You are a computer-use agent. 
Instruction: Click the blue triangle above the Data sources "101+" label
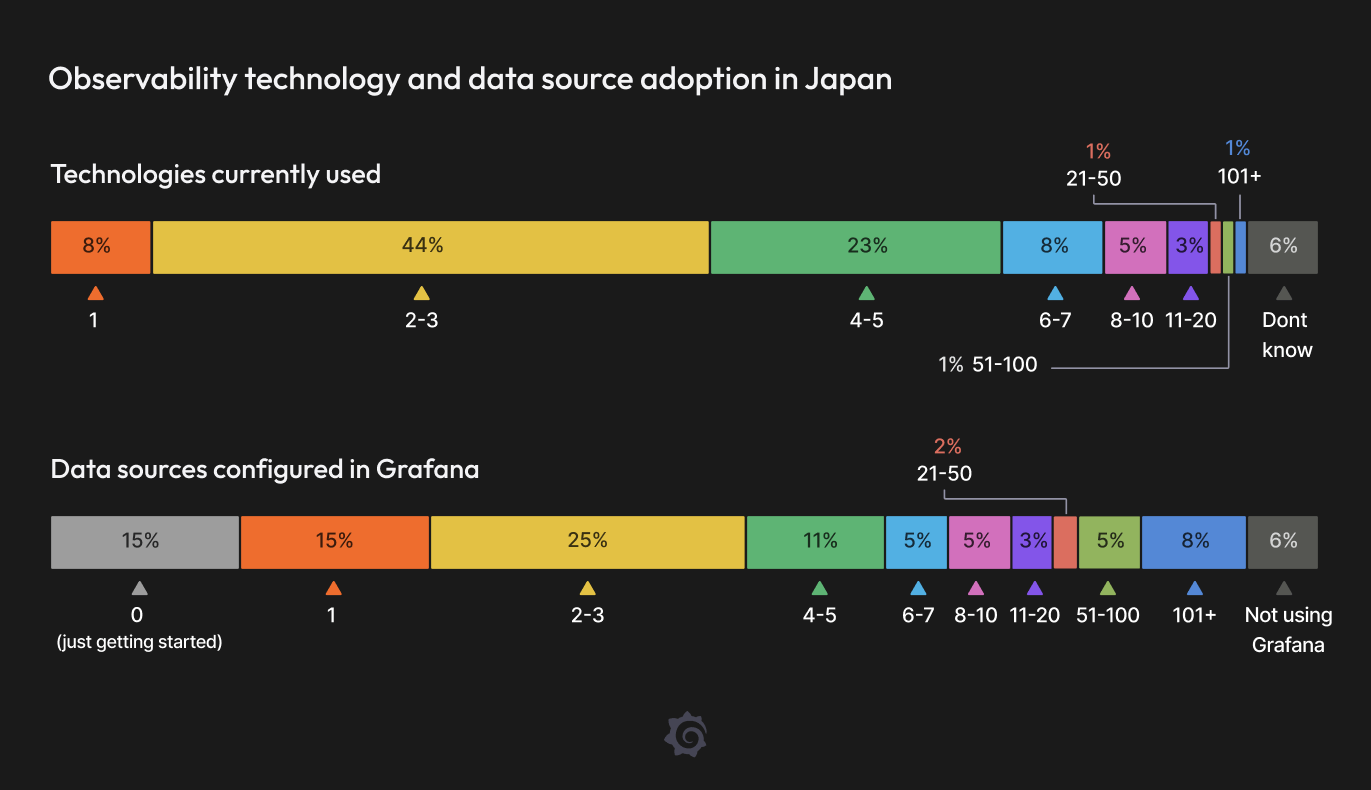1194,588
